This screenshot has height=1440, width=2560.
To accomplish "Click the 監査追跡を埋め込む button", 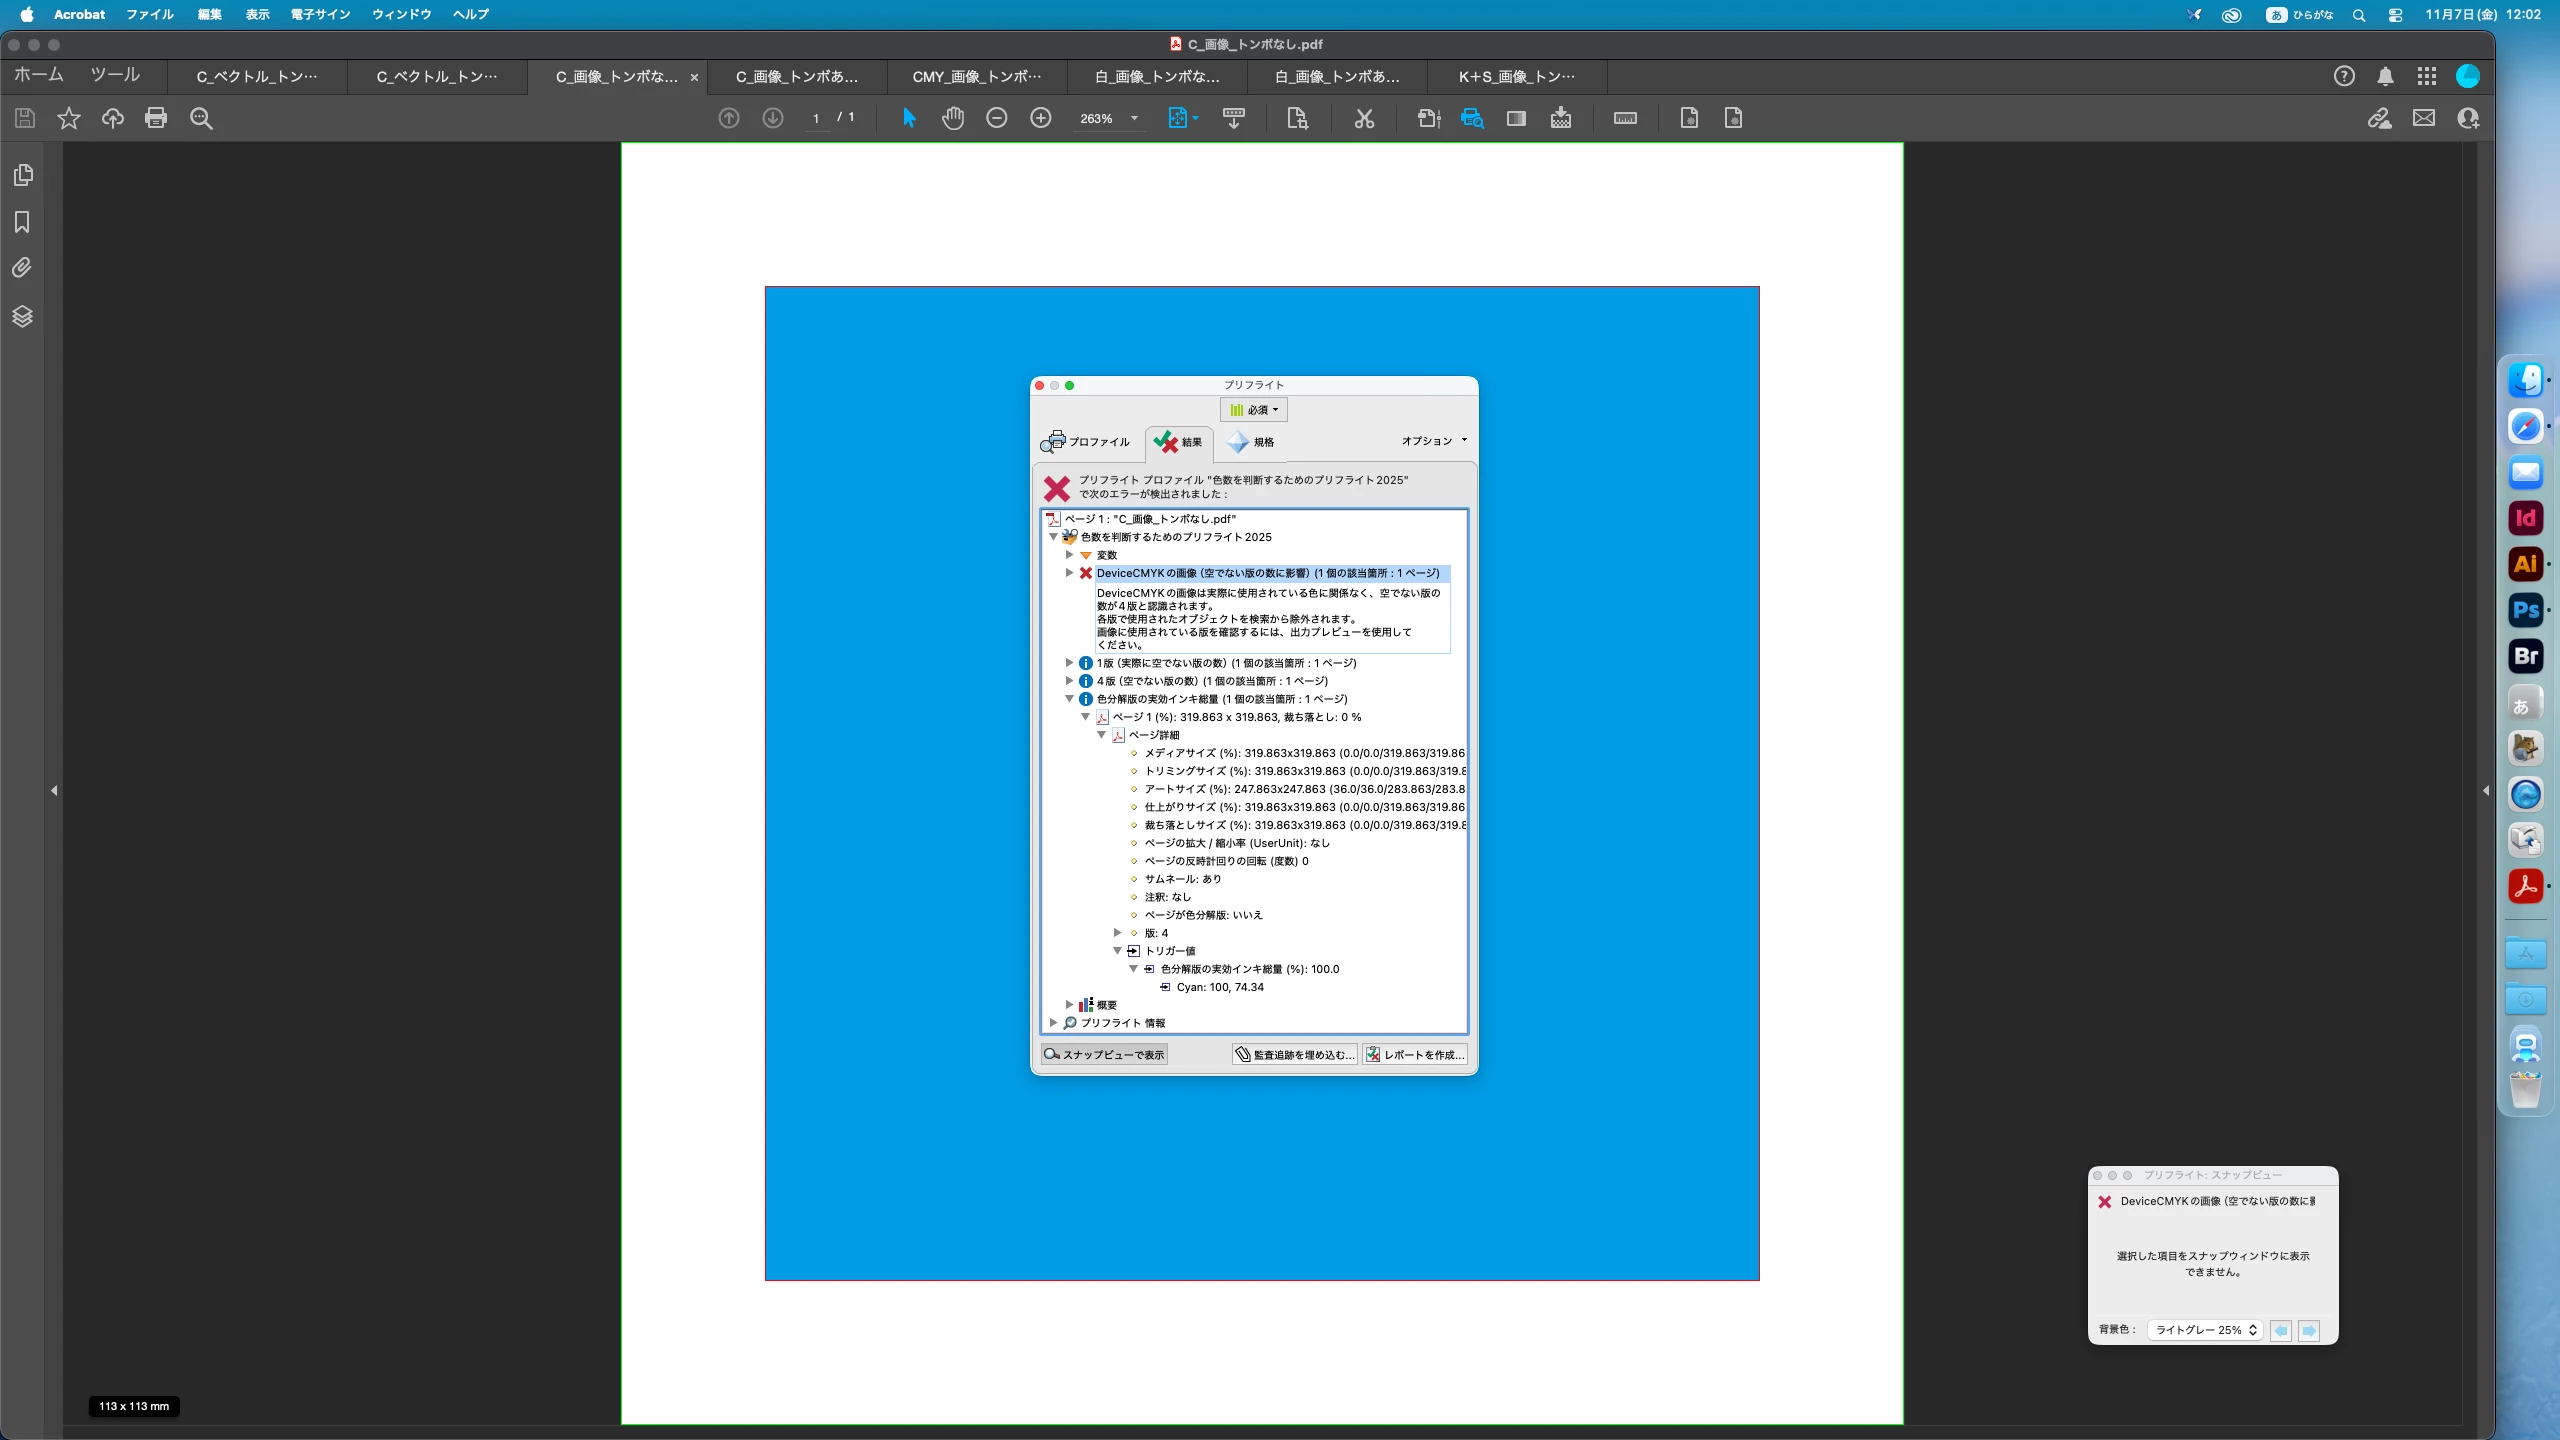I will click(x=1295, y=1055).
